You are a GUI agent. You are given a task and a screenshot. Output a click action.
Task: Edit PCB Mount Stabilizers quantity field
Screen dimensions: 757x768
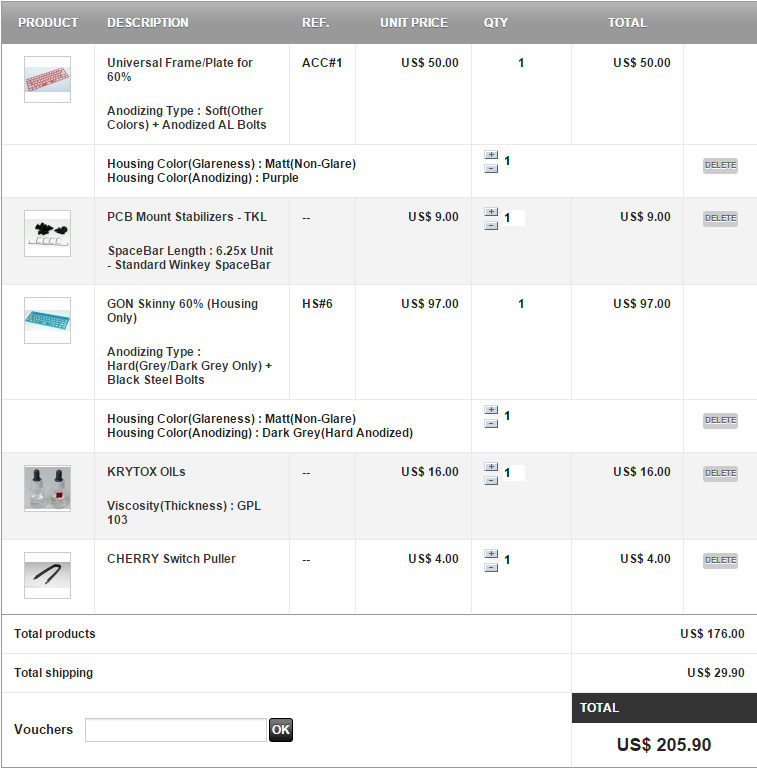click(x=514, y=218)
